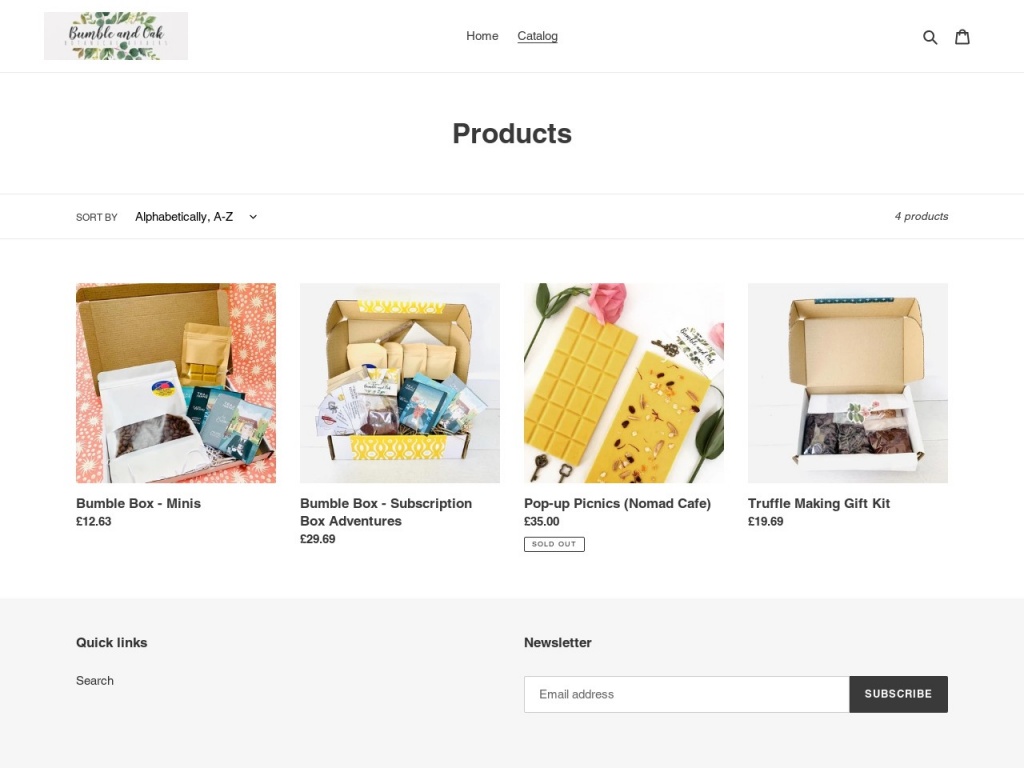Image resolution: width=1024 pixels, height=768 pixels.
Task: Open the Bumble Box - Minis product image
Action: 176,383
